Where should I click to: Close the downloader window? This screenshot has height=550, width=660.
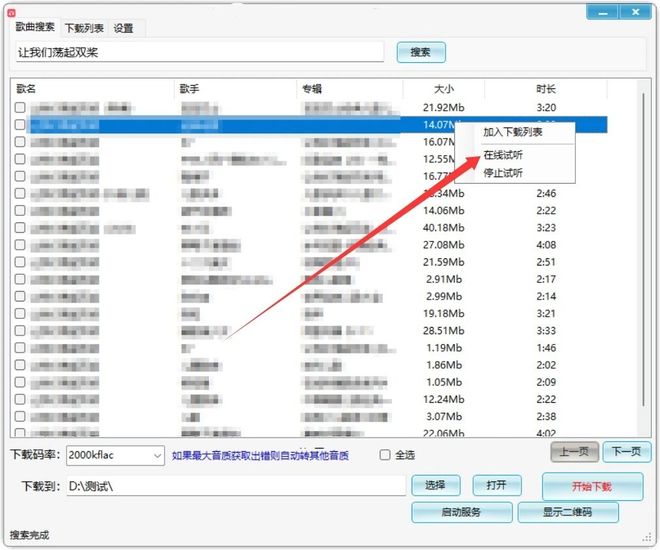click(x=636, y=12)
